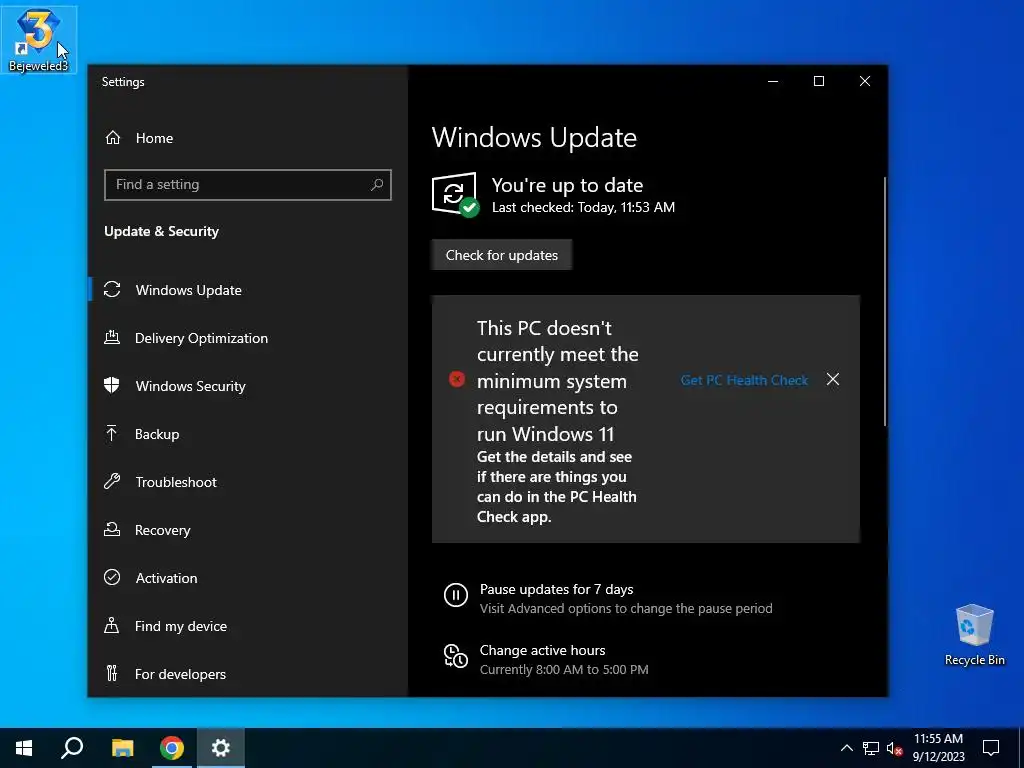Open taskbar search magnifier
The width and height of the screenshot is (1024, 768).
pos(72,748)
